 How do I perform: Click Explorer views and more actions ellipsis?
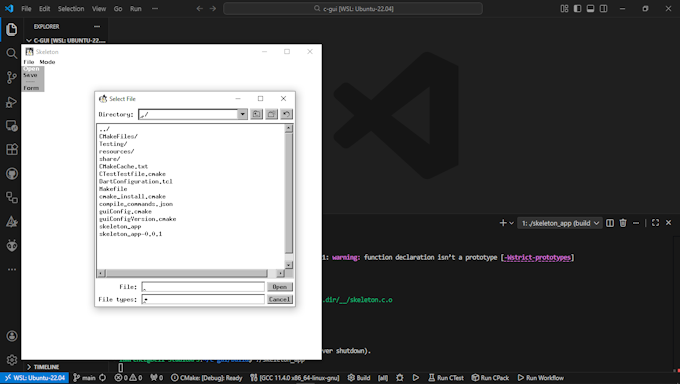coord(97,26)
